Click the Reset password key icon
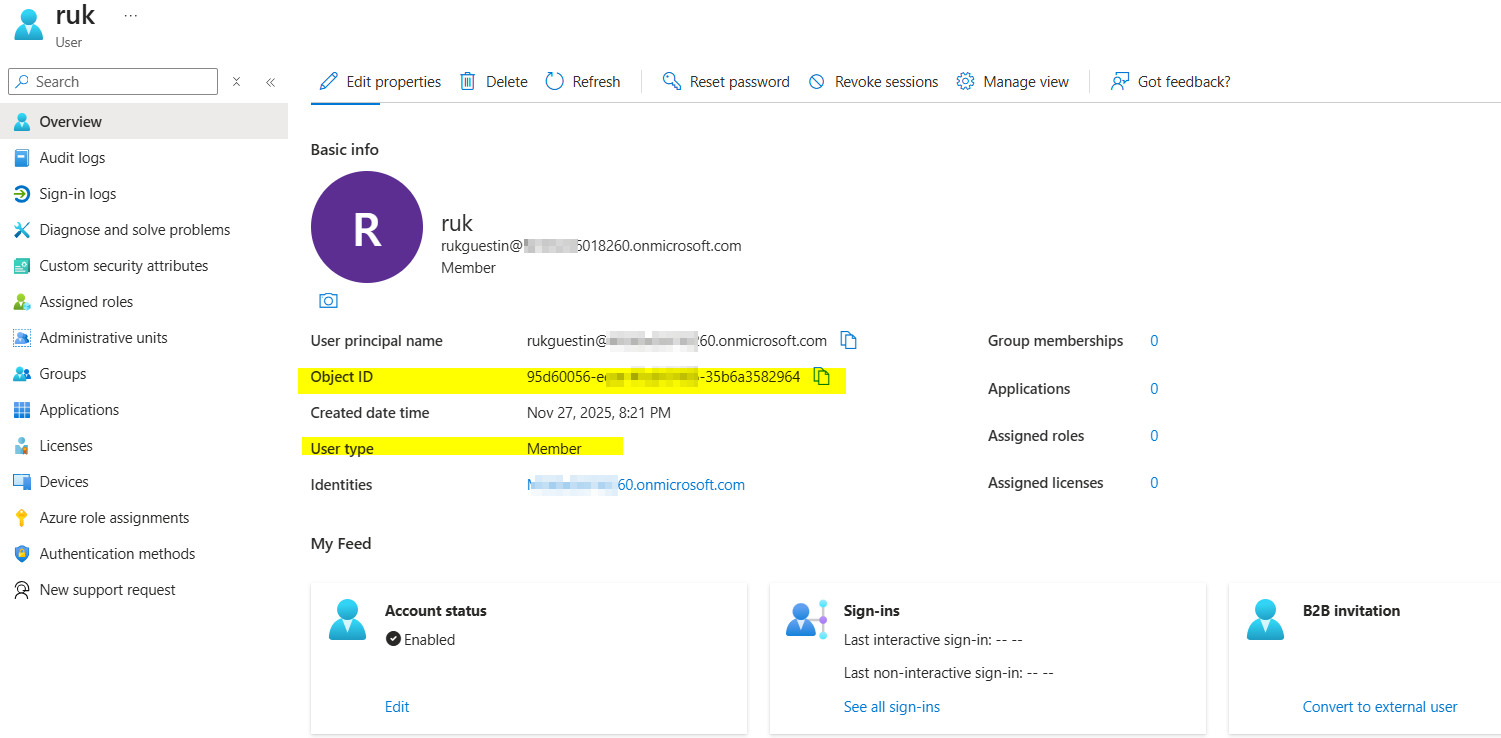The image size is (1501, 738). (x=672, y=81)
